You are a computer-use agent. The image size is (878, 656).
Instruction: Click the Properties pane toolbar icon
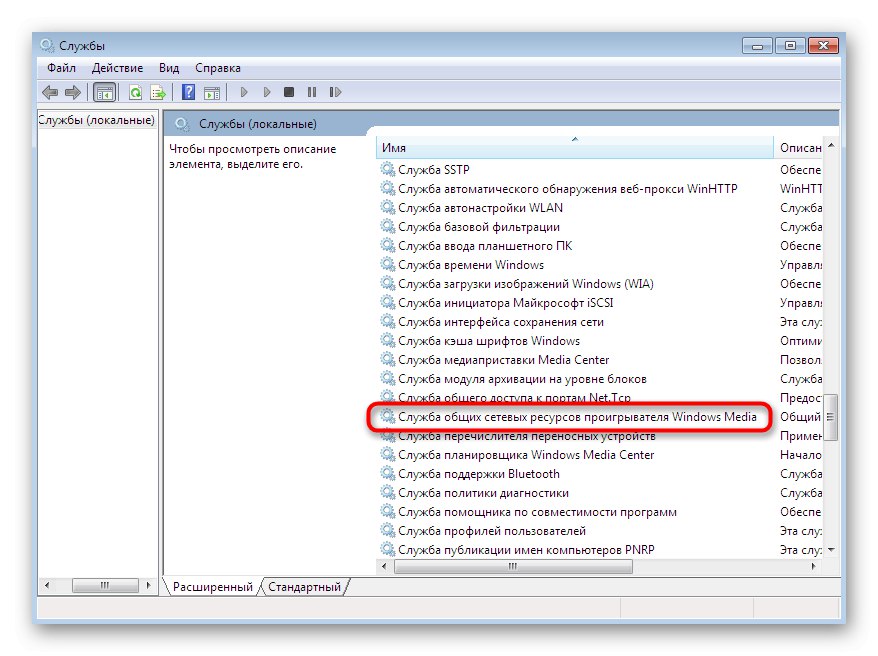coord(212,92)
